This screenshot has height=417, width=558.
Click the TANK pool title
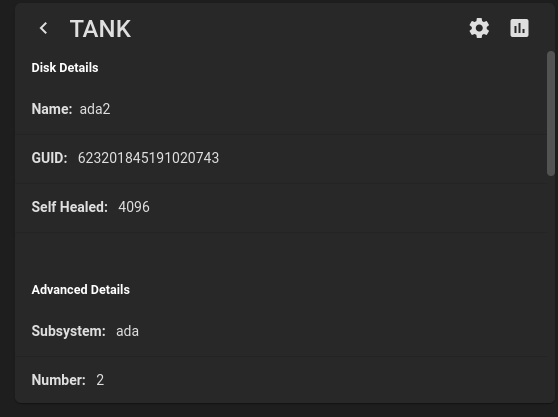pos(100,28)
